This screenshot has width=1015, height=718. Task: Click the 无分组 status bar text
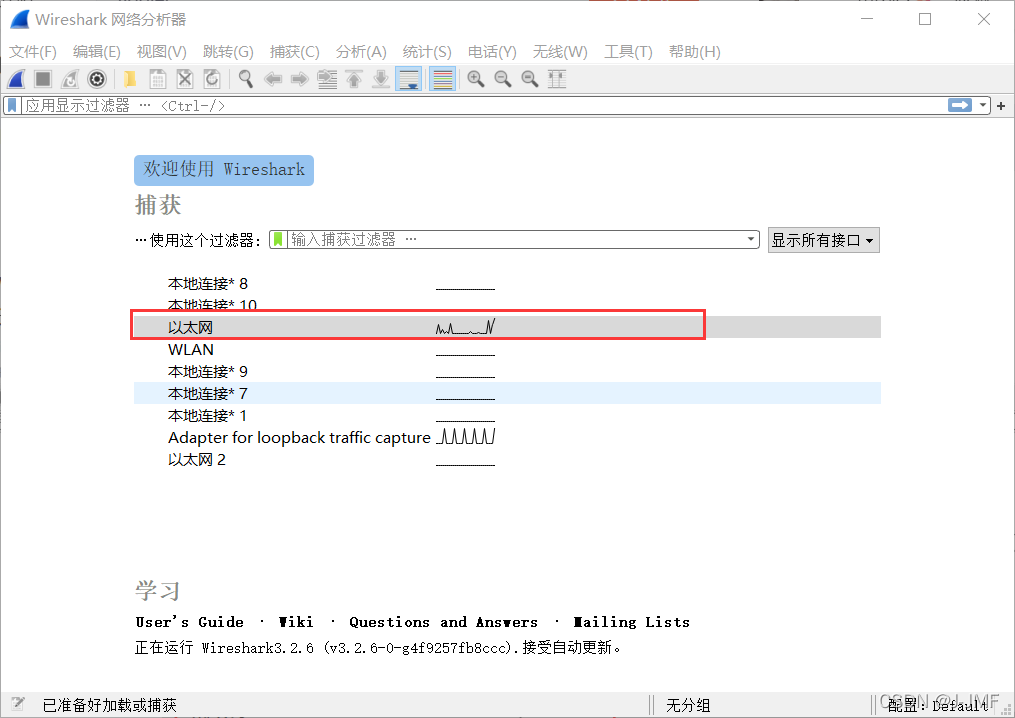688,705
